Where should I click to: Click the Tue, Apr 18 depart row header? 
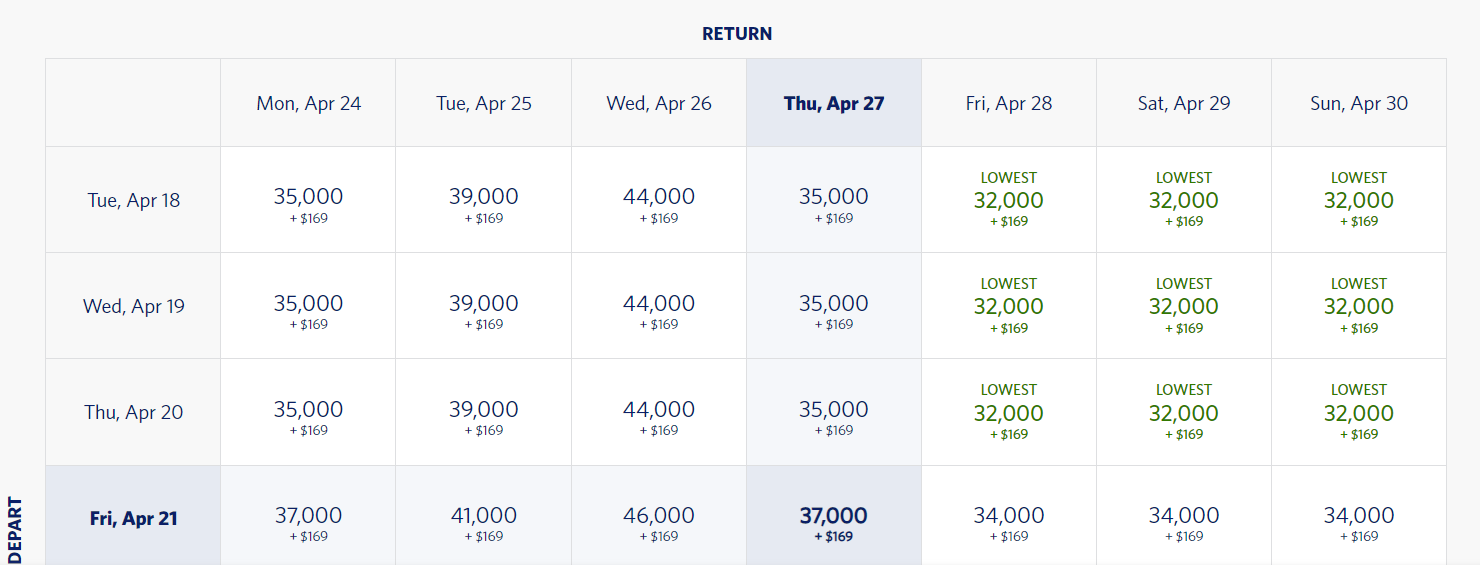[133, 200]
